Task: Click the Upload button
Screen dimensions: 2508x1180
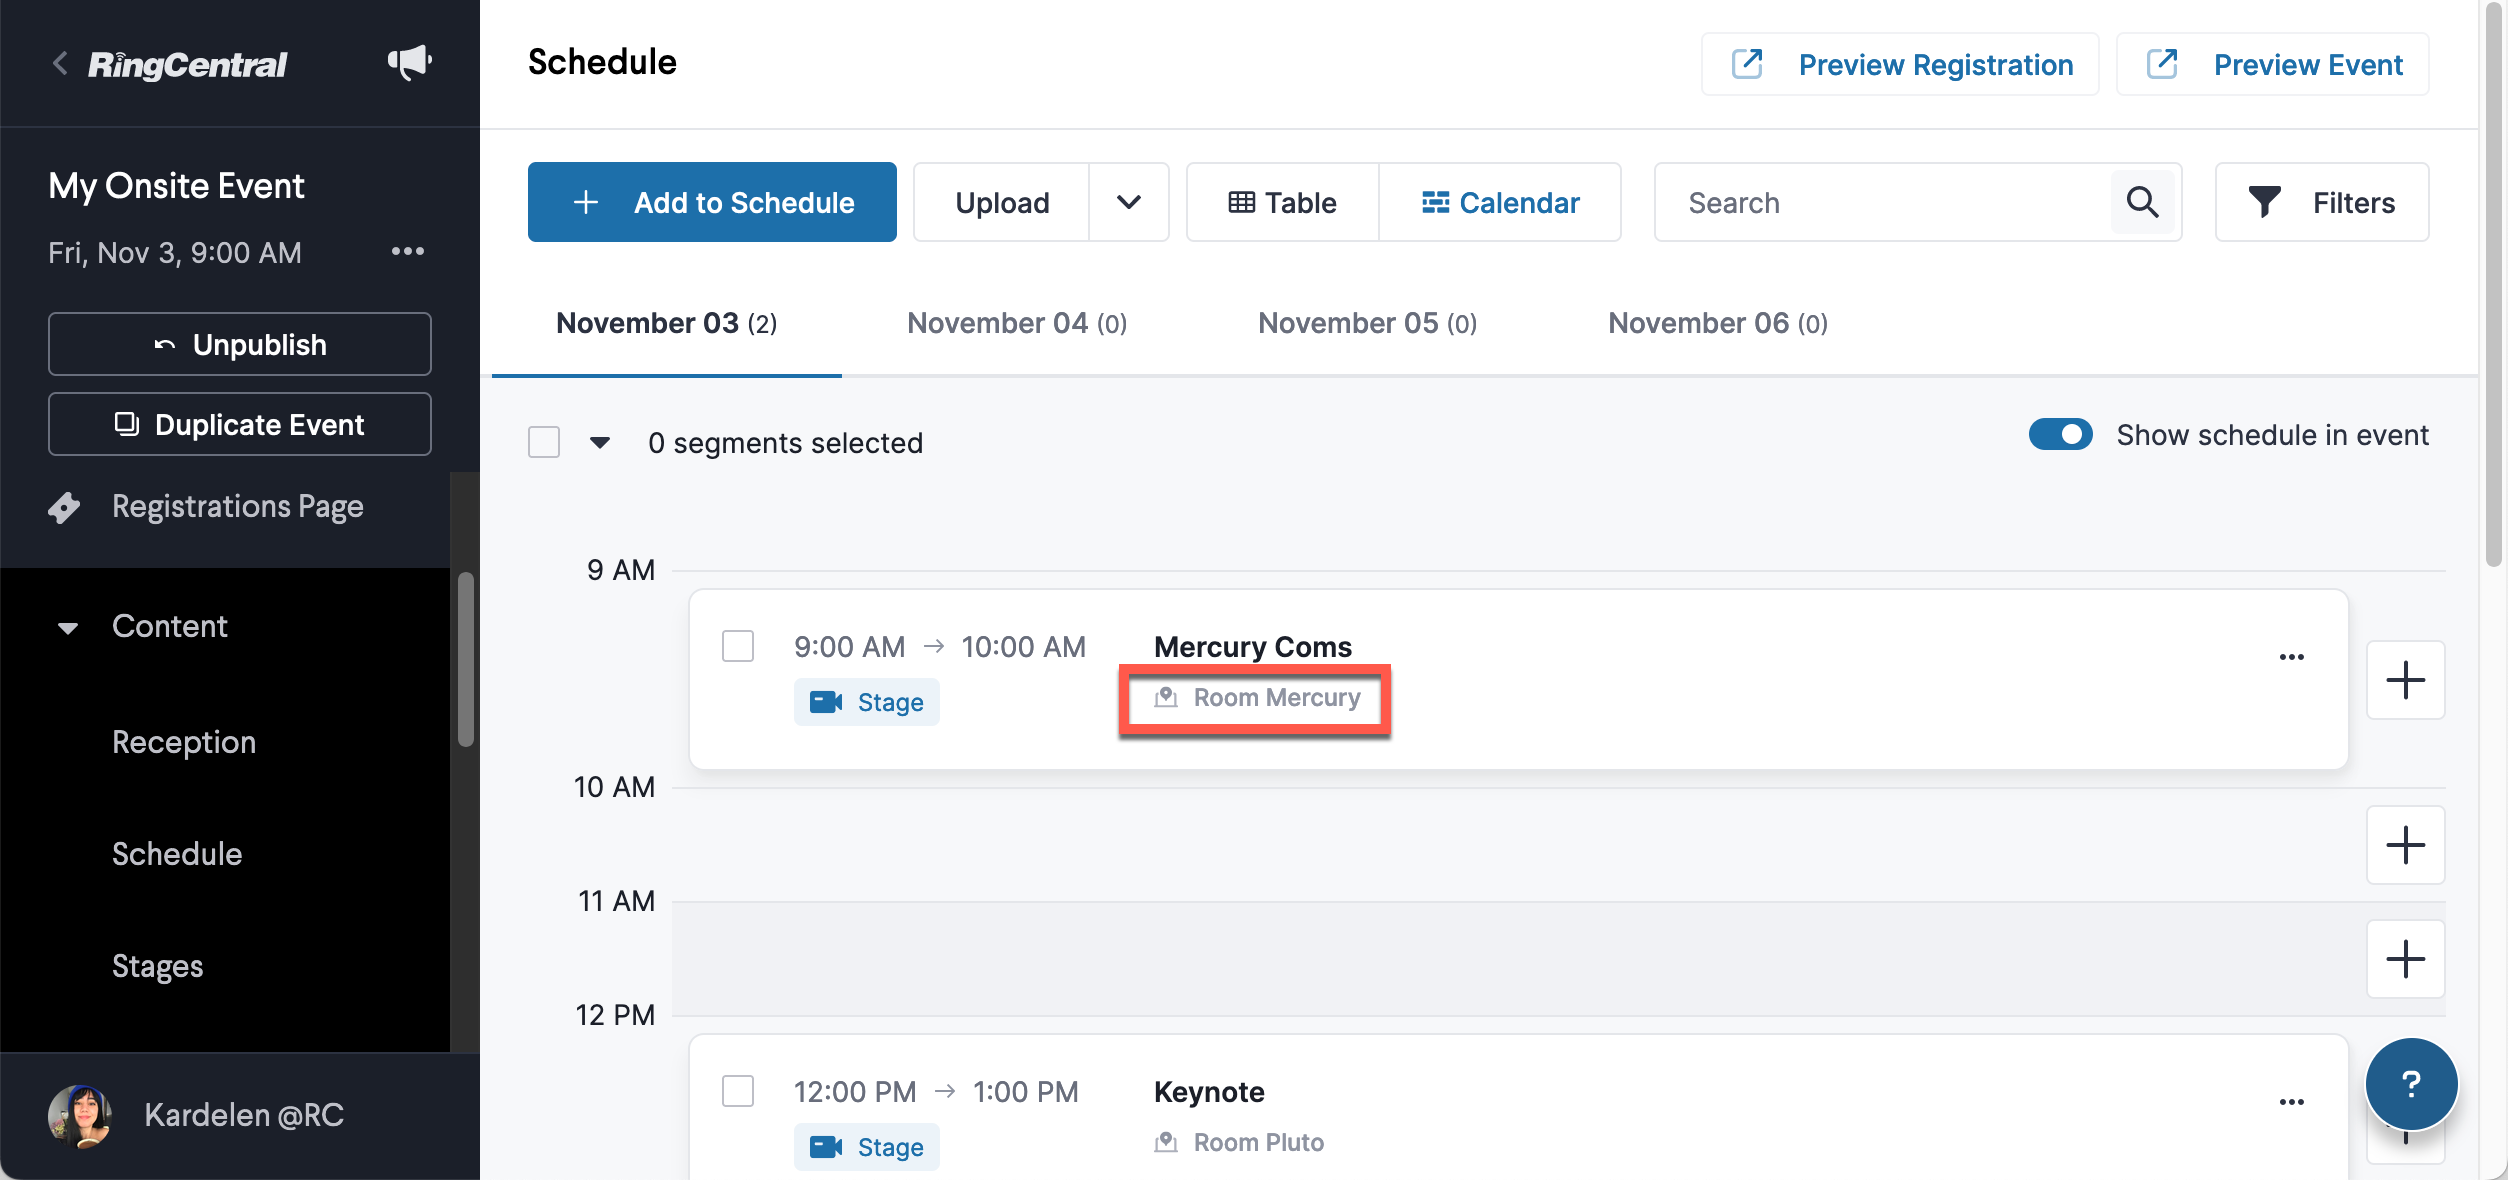Action: pyautogui.click(x=1002, y=202)
